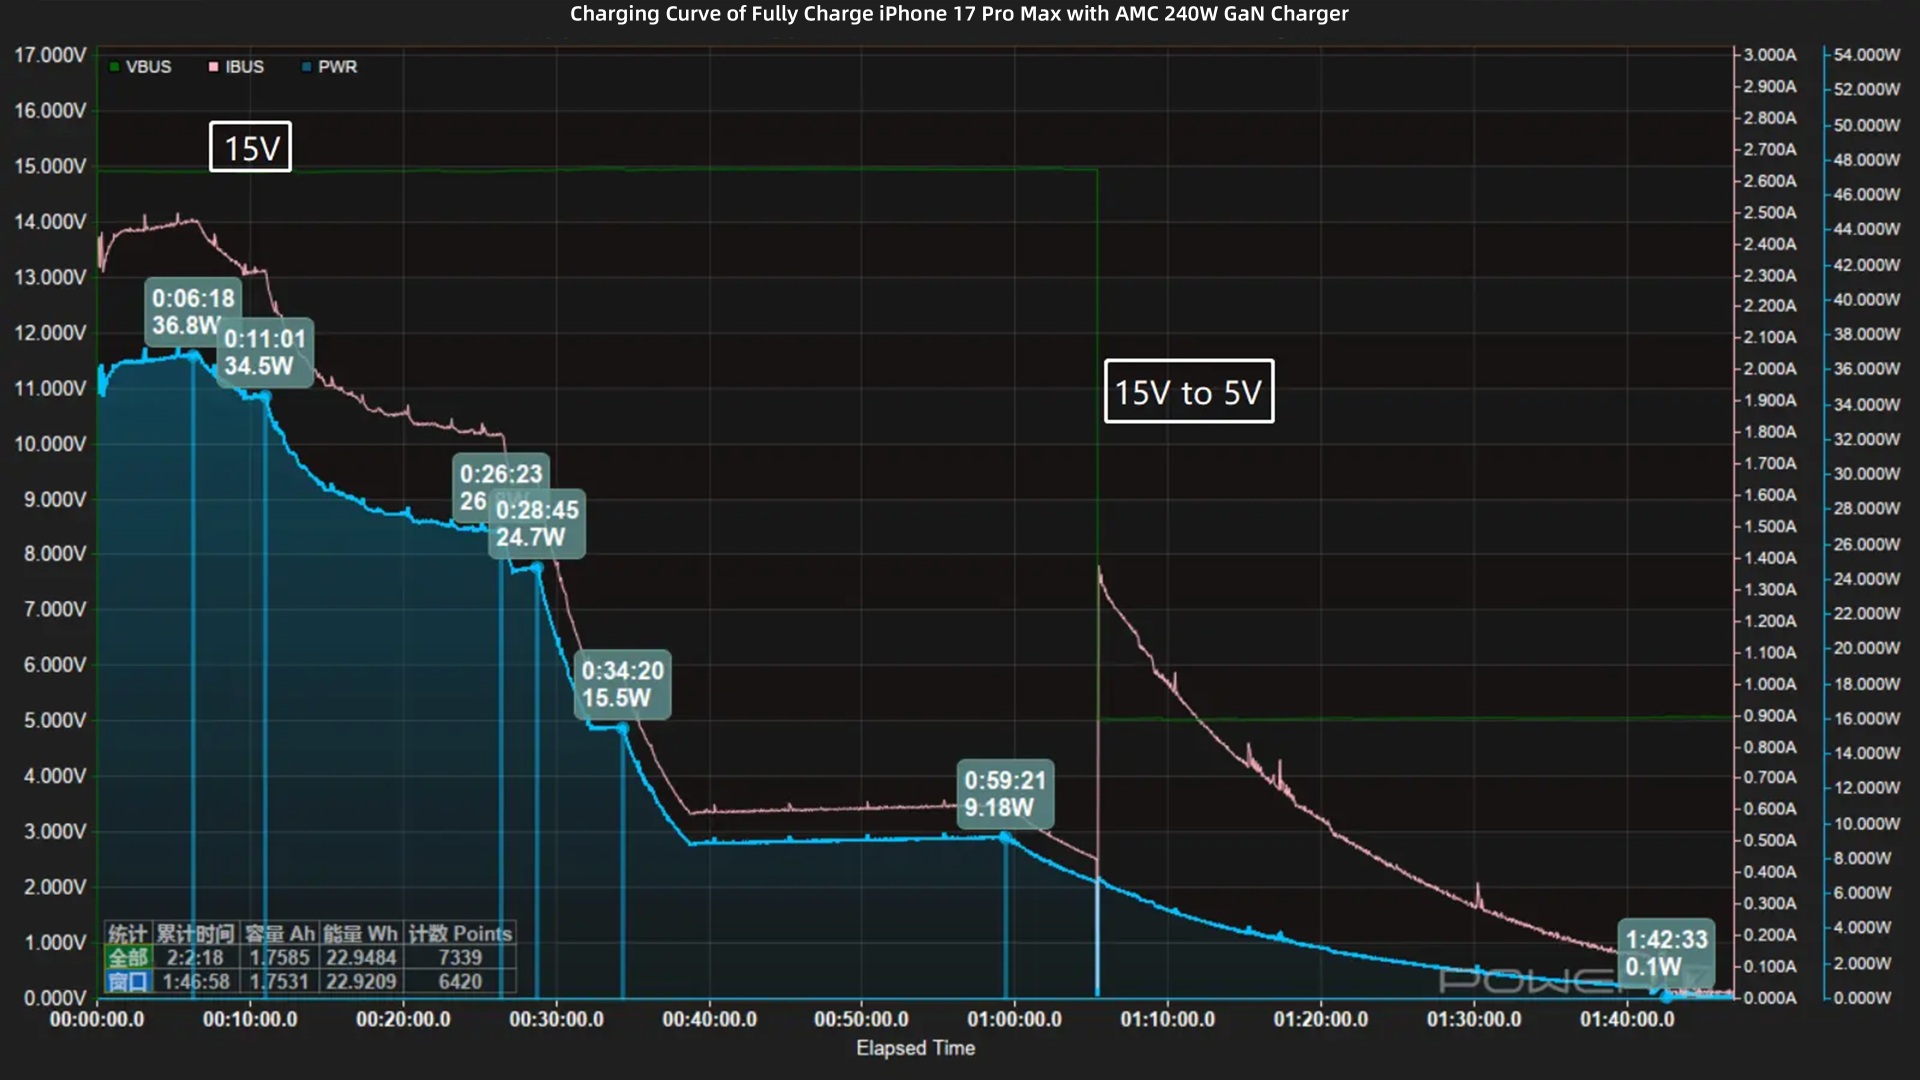Viewport: 1920px width, 1080px height.
Task: Click the 窗口 row header icon
Action: (x=130, y=981)
